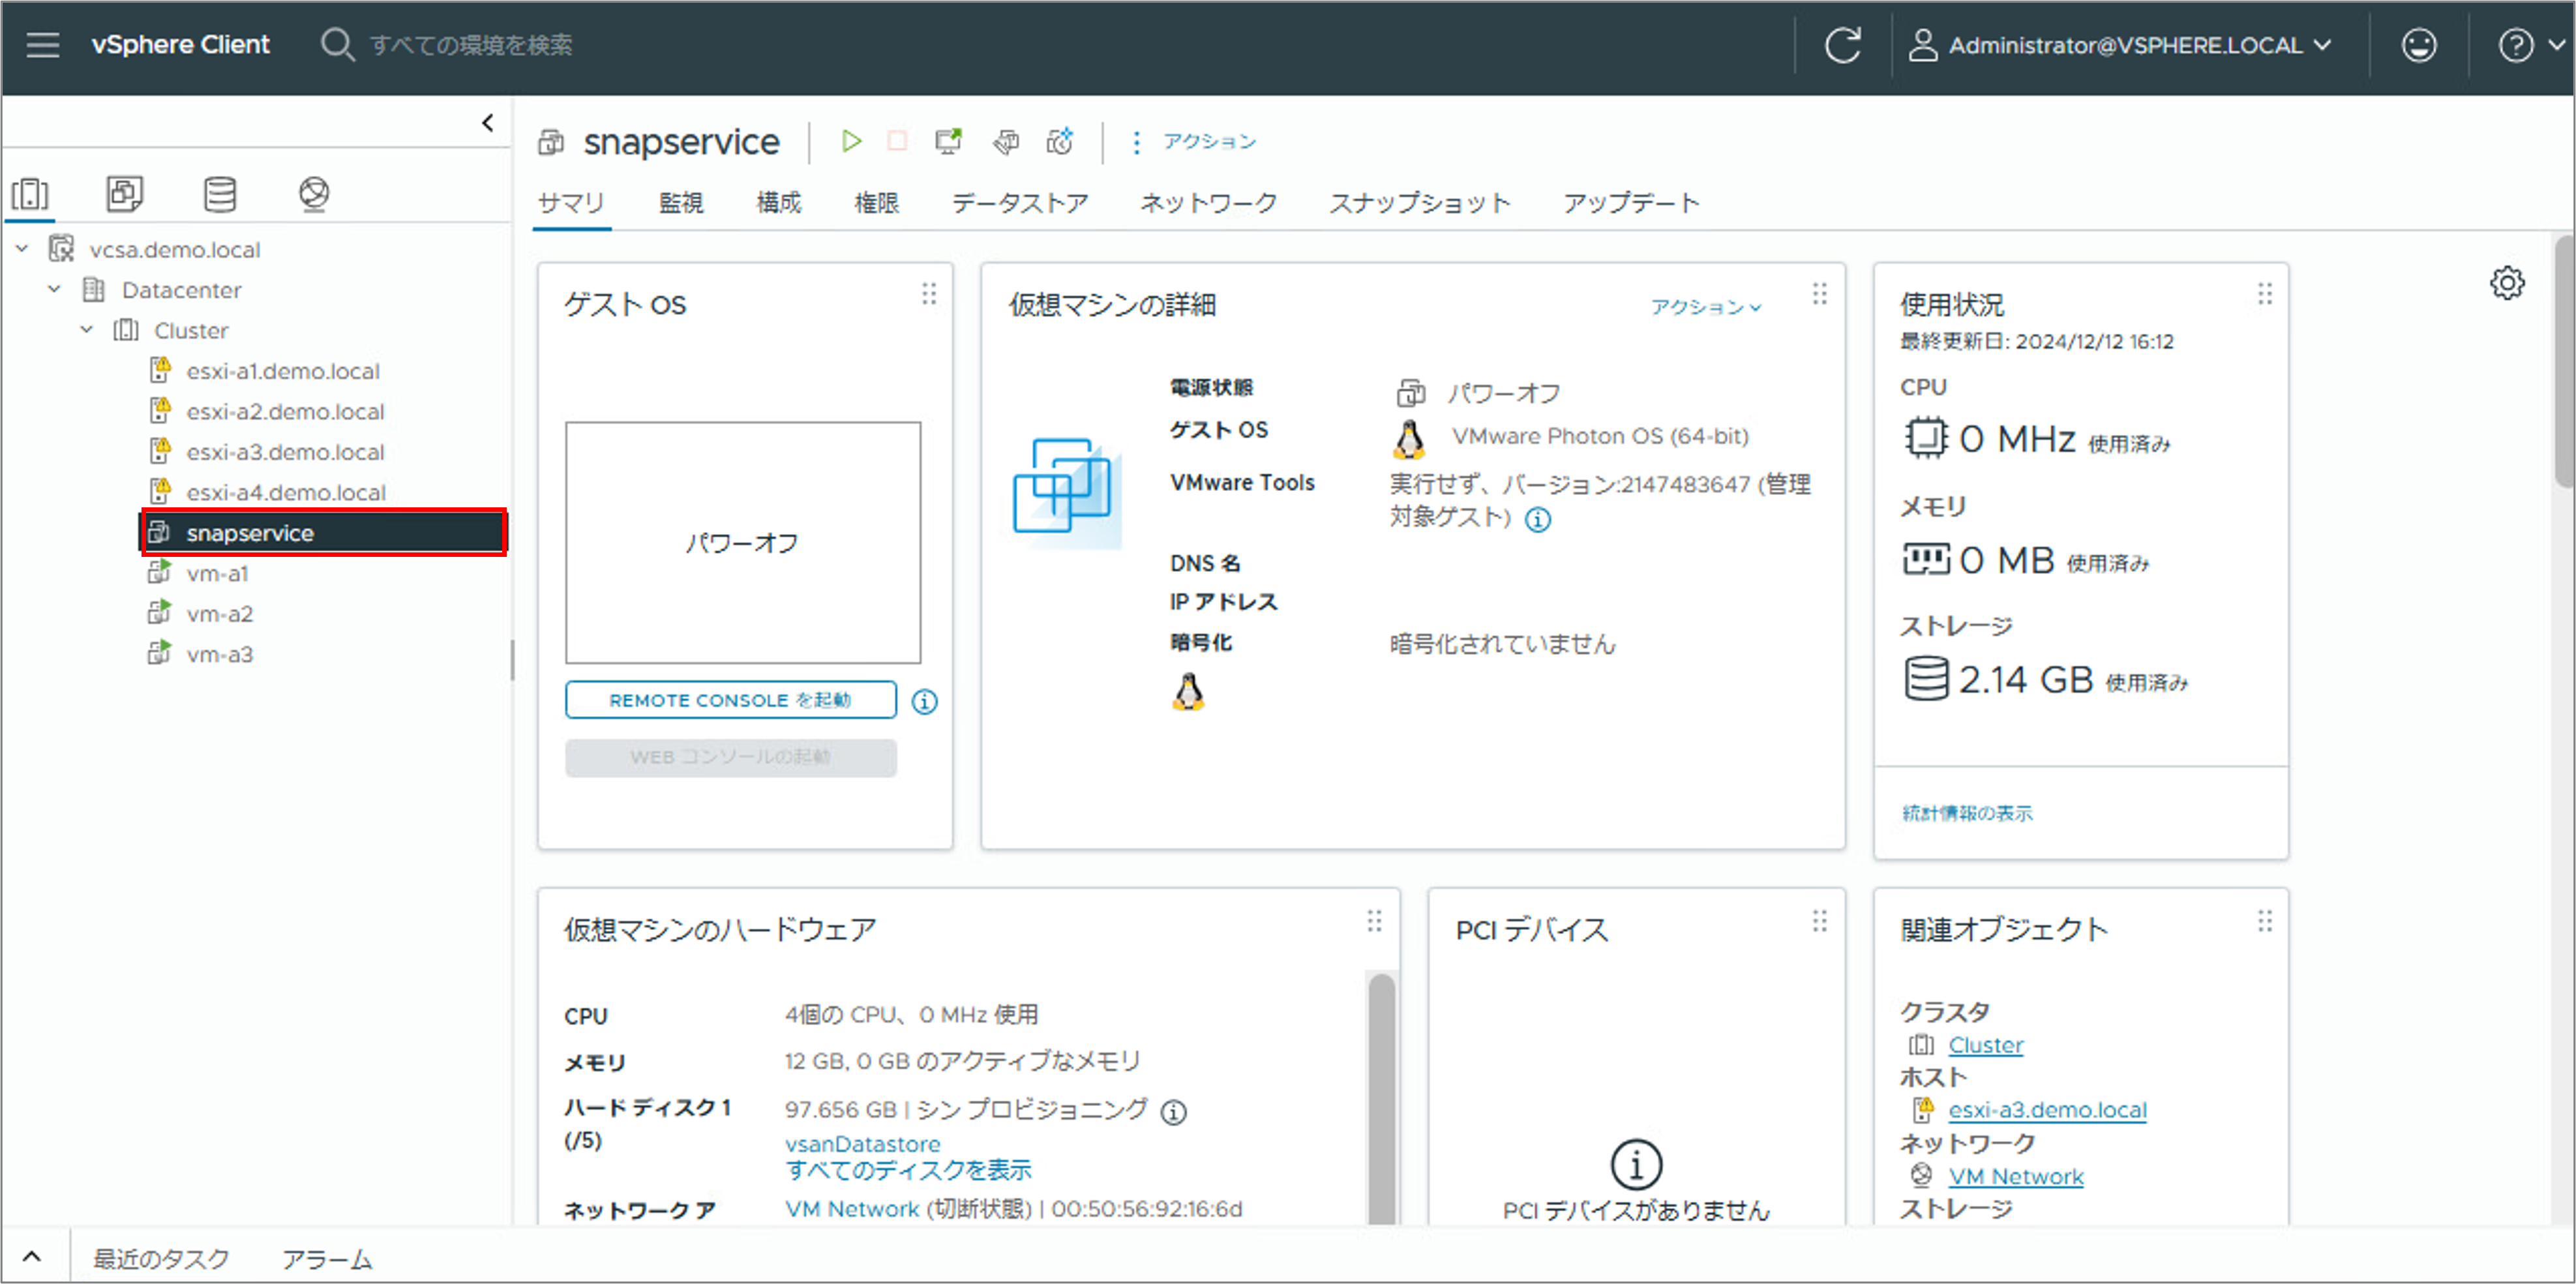This screenshot has height=1284, width=2576.
Task: Open the 監視 tab
Action: [681, 203]
